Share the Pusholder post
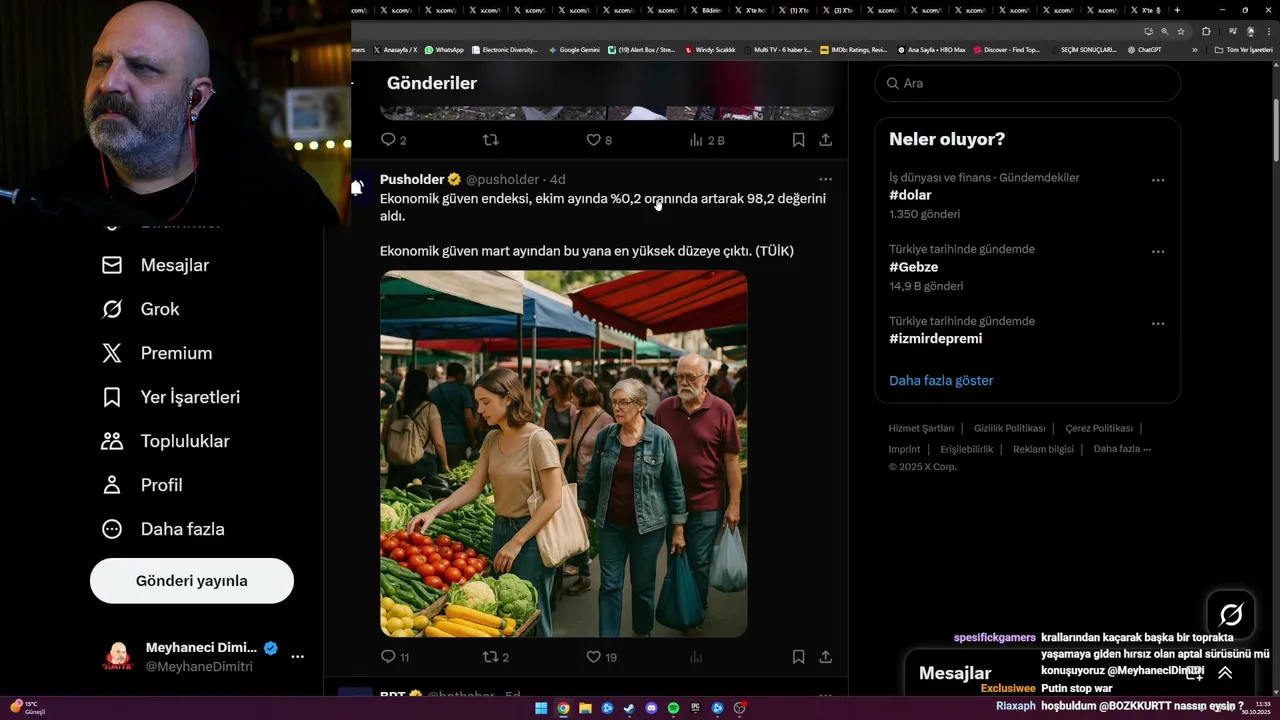Screen dimensions: 1280x720 click(x=825, y=657)
